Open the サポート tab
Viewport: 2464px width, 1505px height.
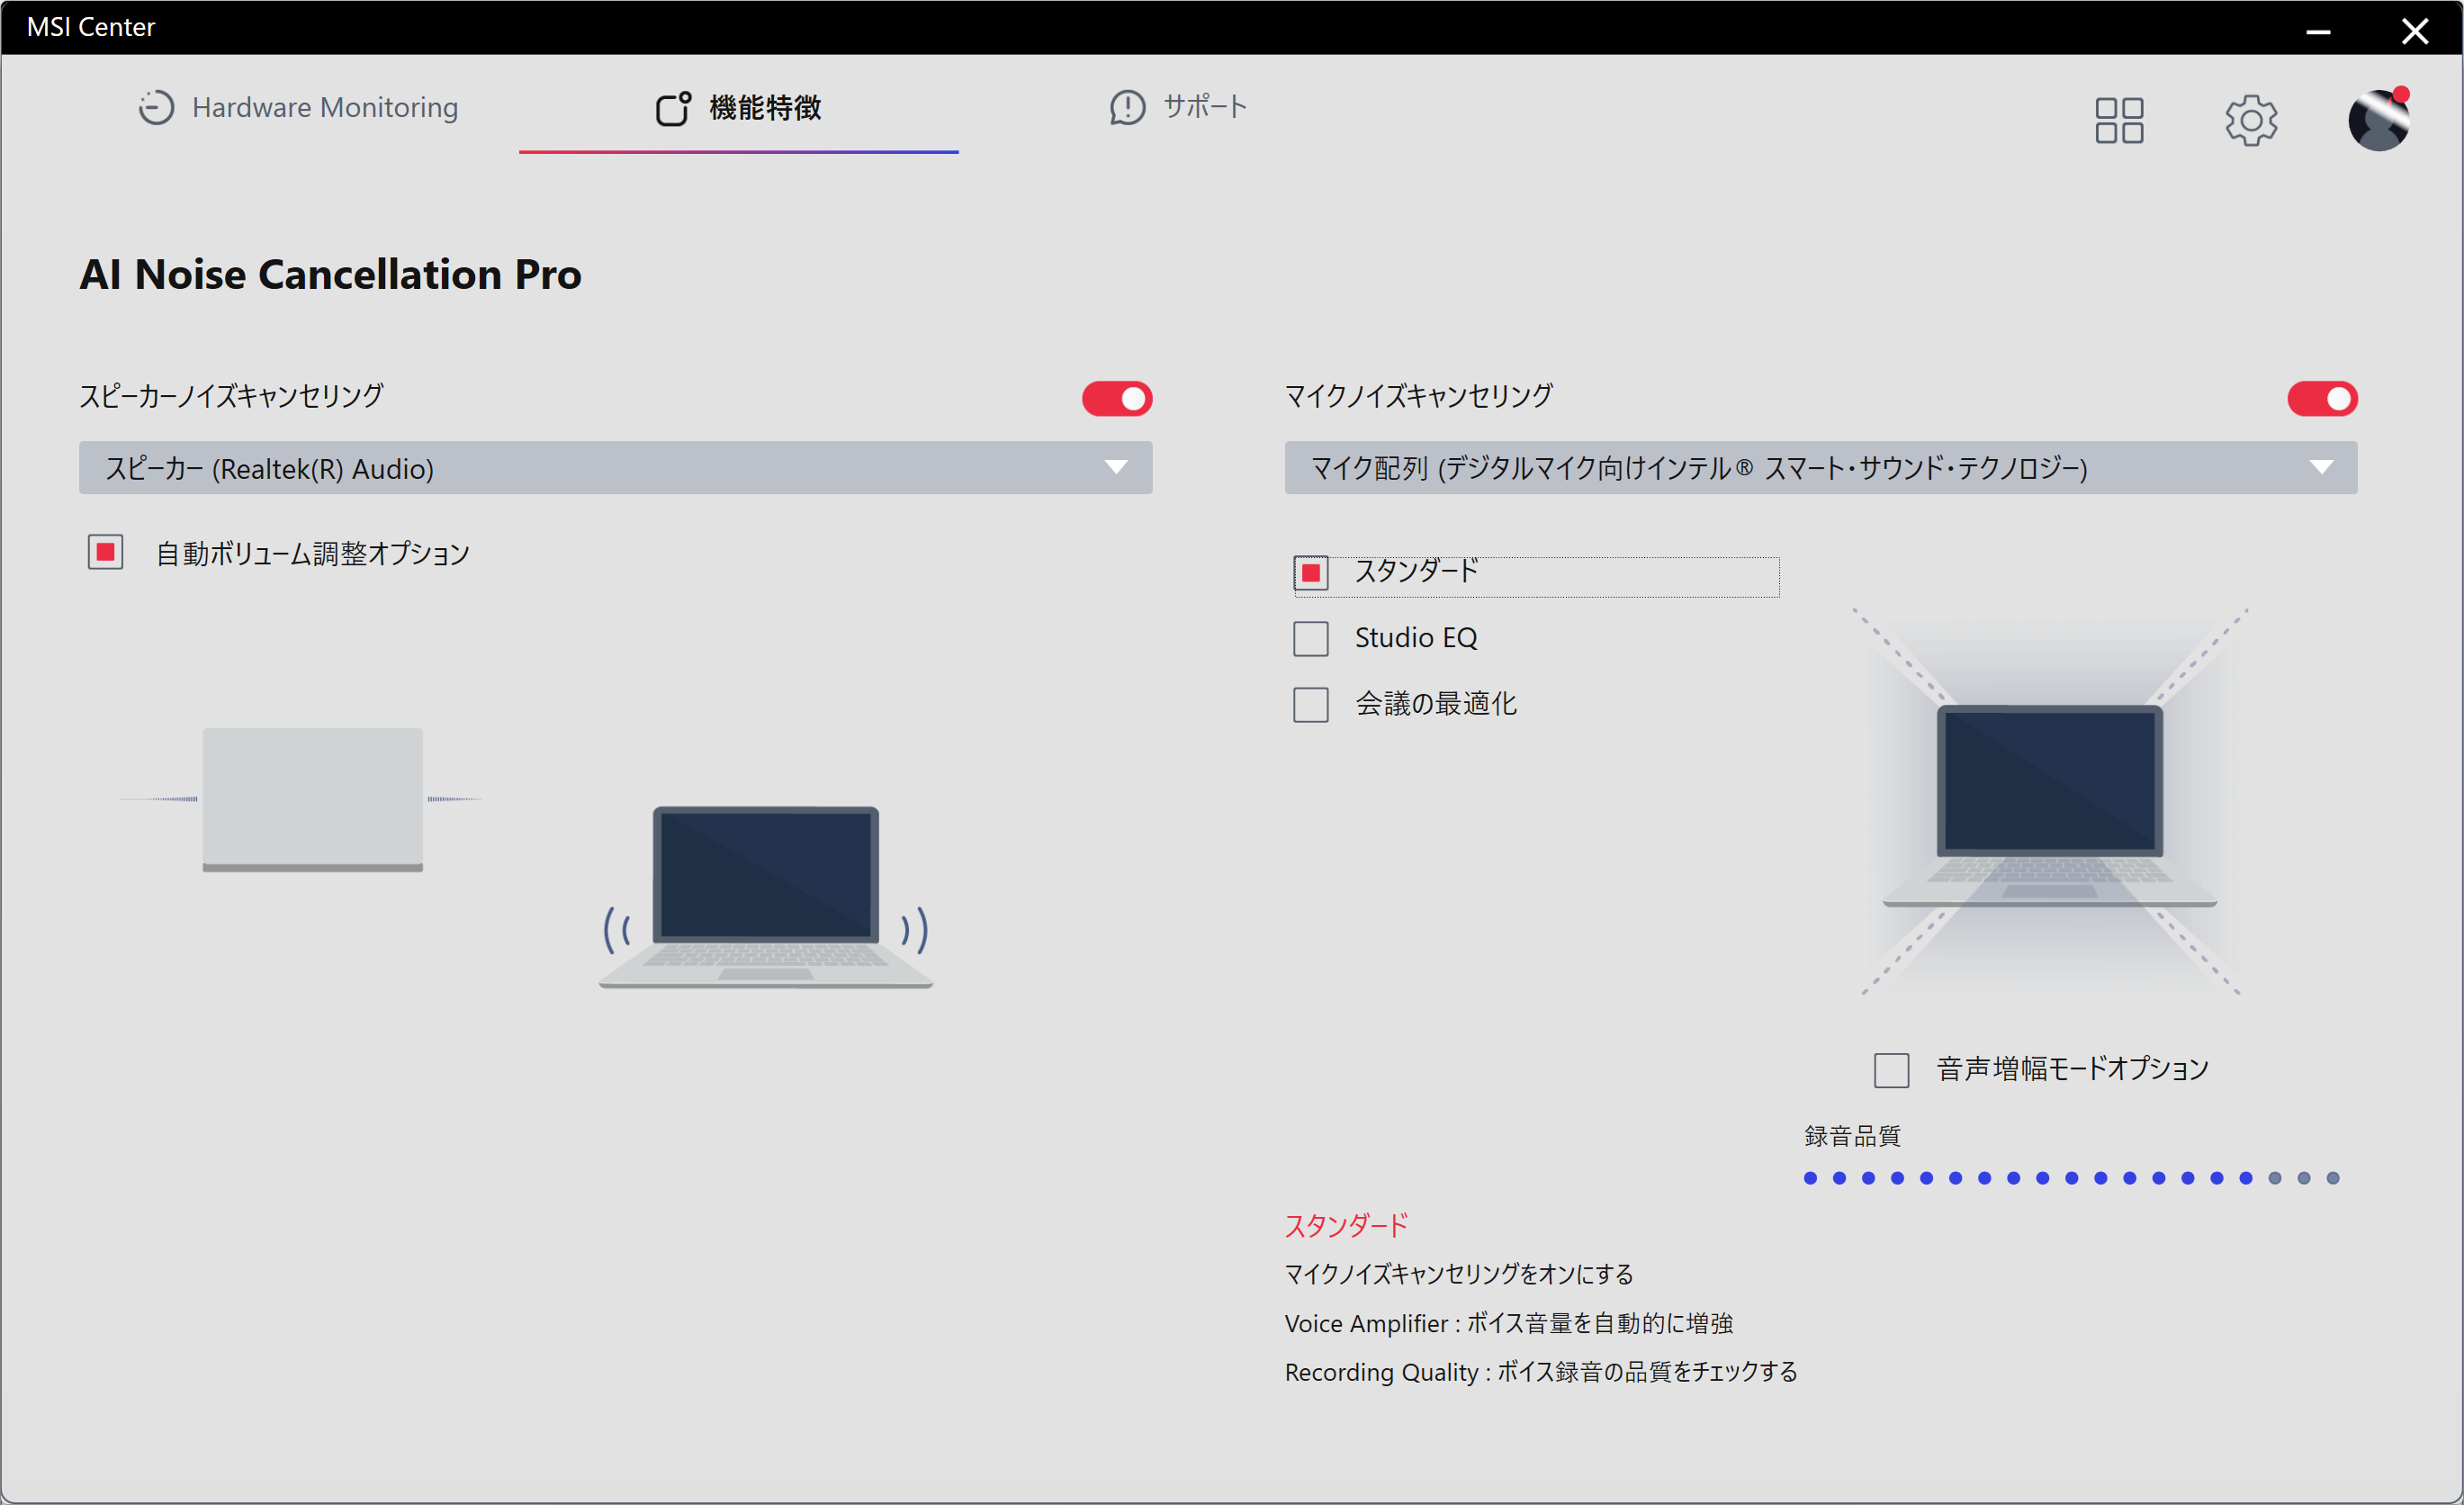1178,107
